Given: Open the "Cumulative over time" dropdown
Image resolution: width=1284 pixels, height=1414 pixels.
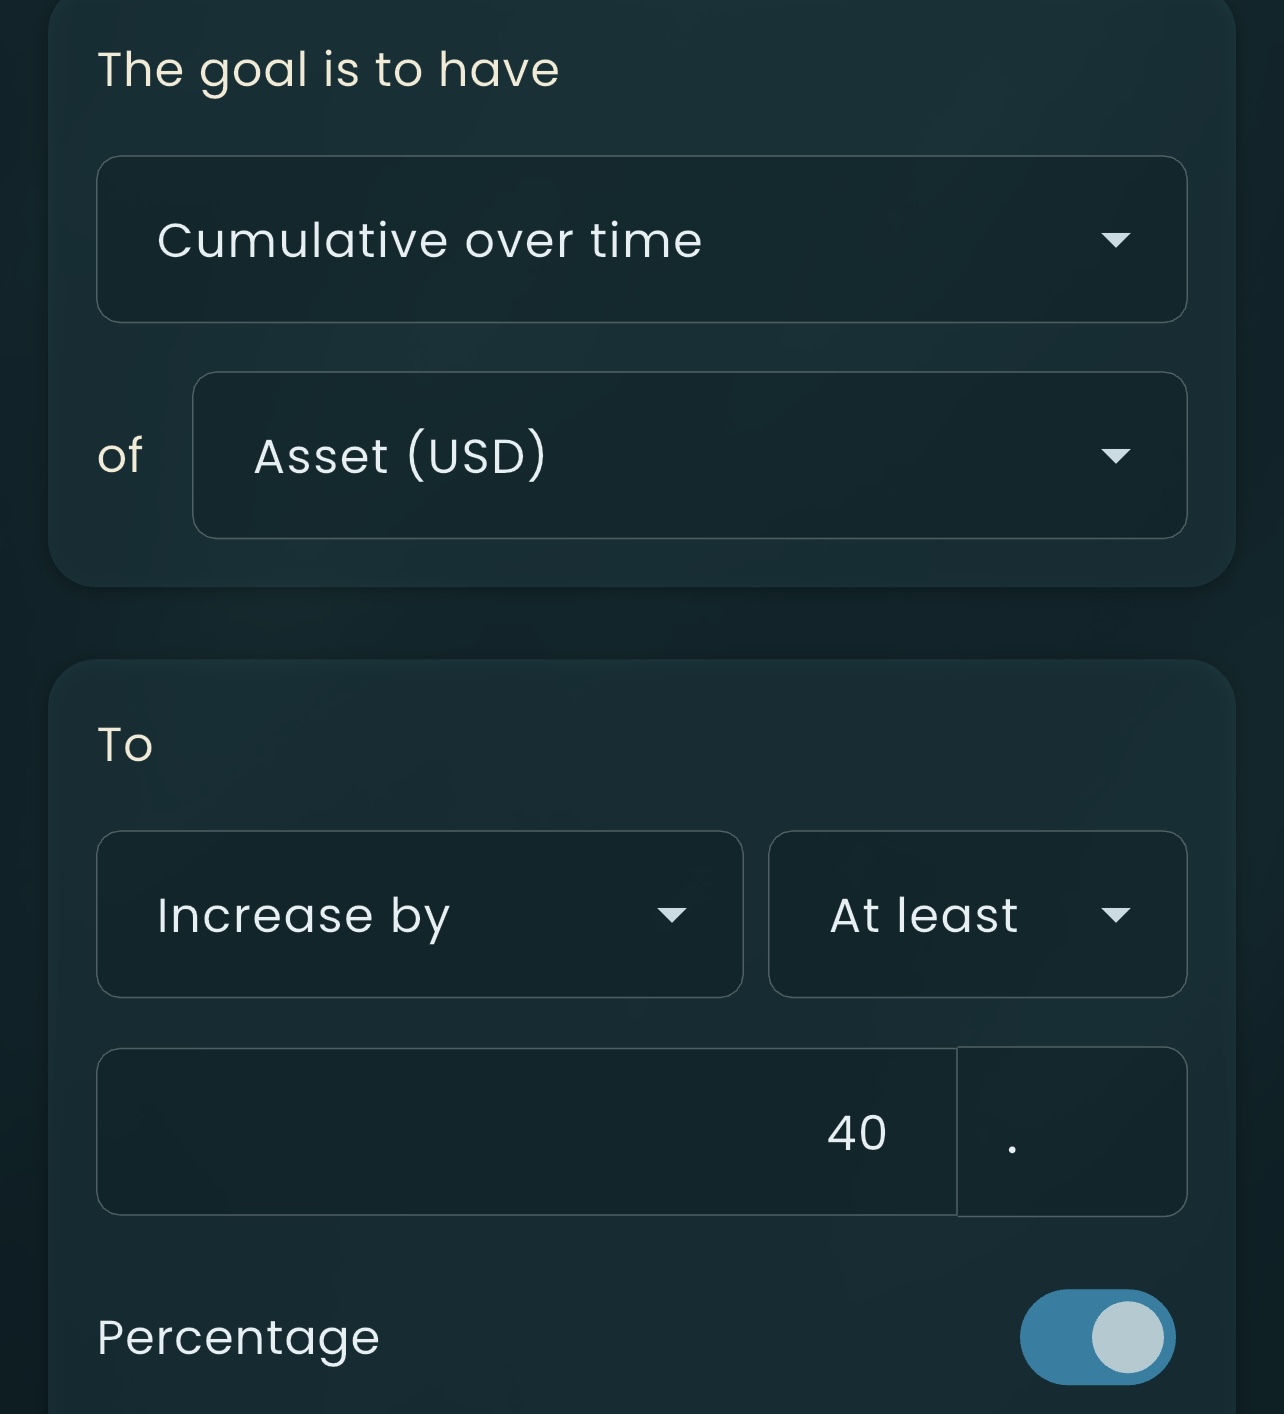Looking at the screenshot, I should (640, 240).
